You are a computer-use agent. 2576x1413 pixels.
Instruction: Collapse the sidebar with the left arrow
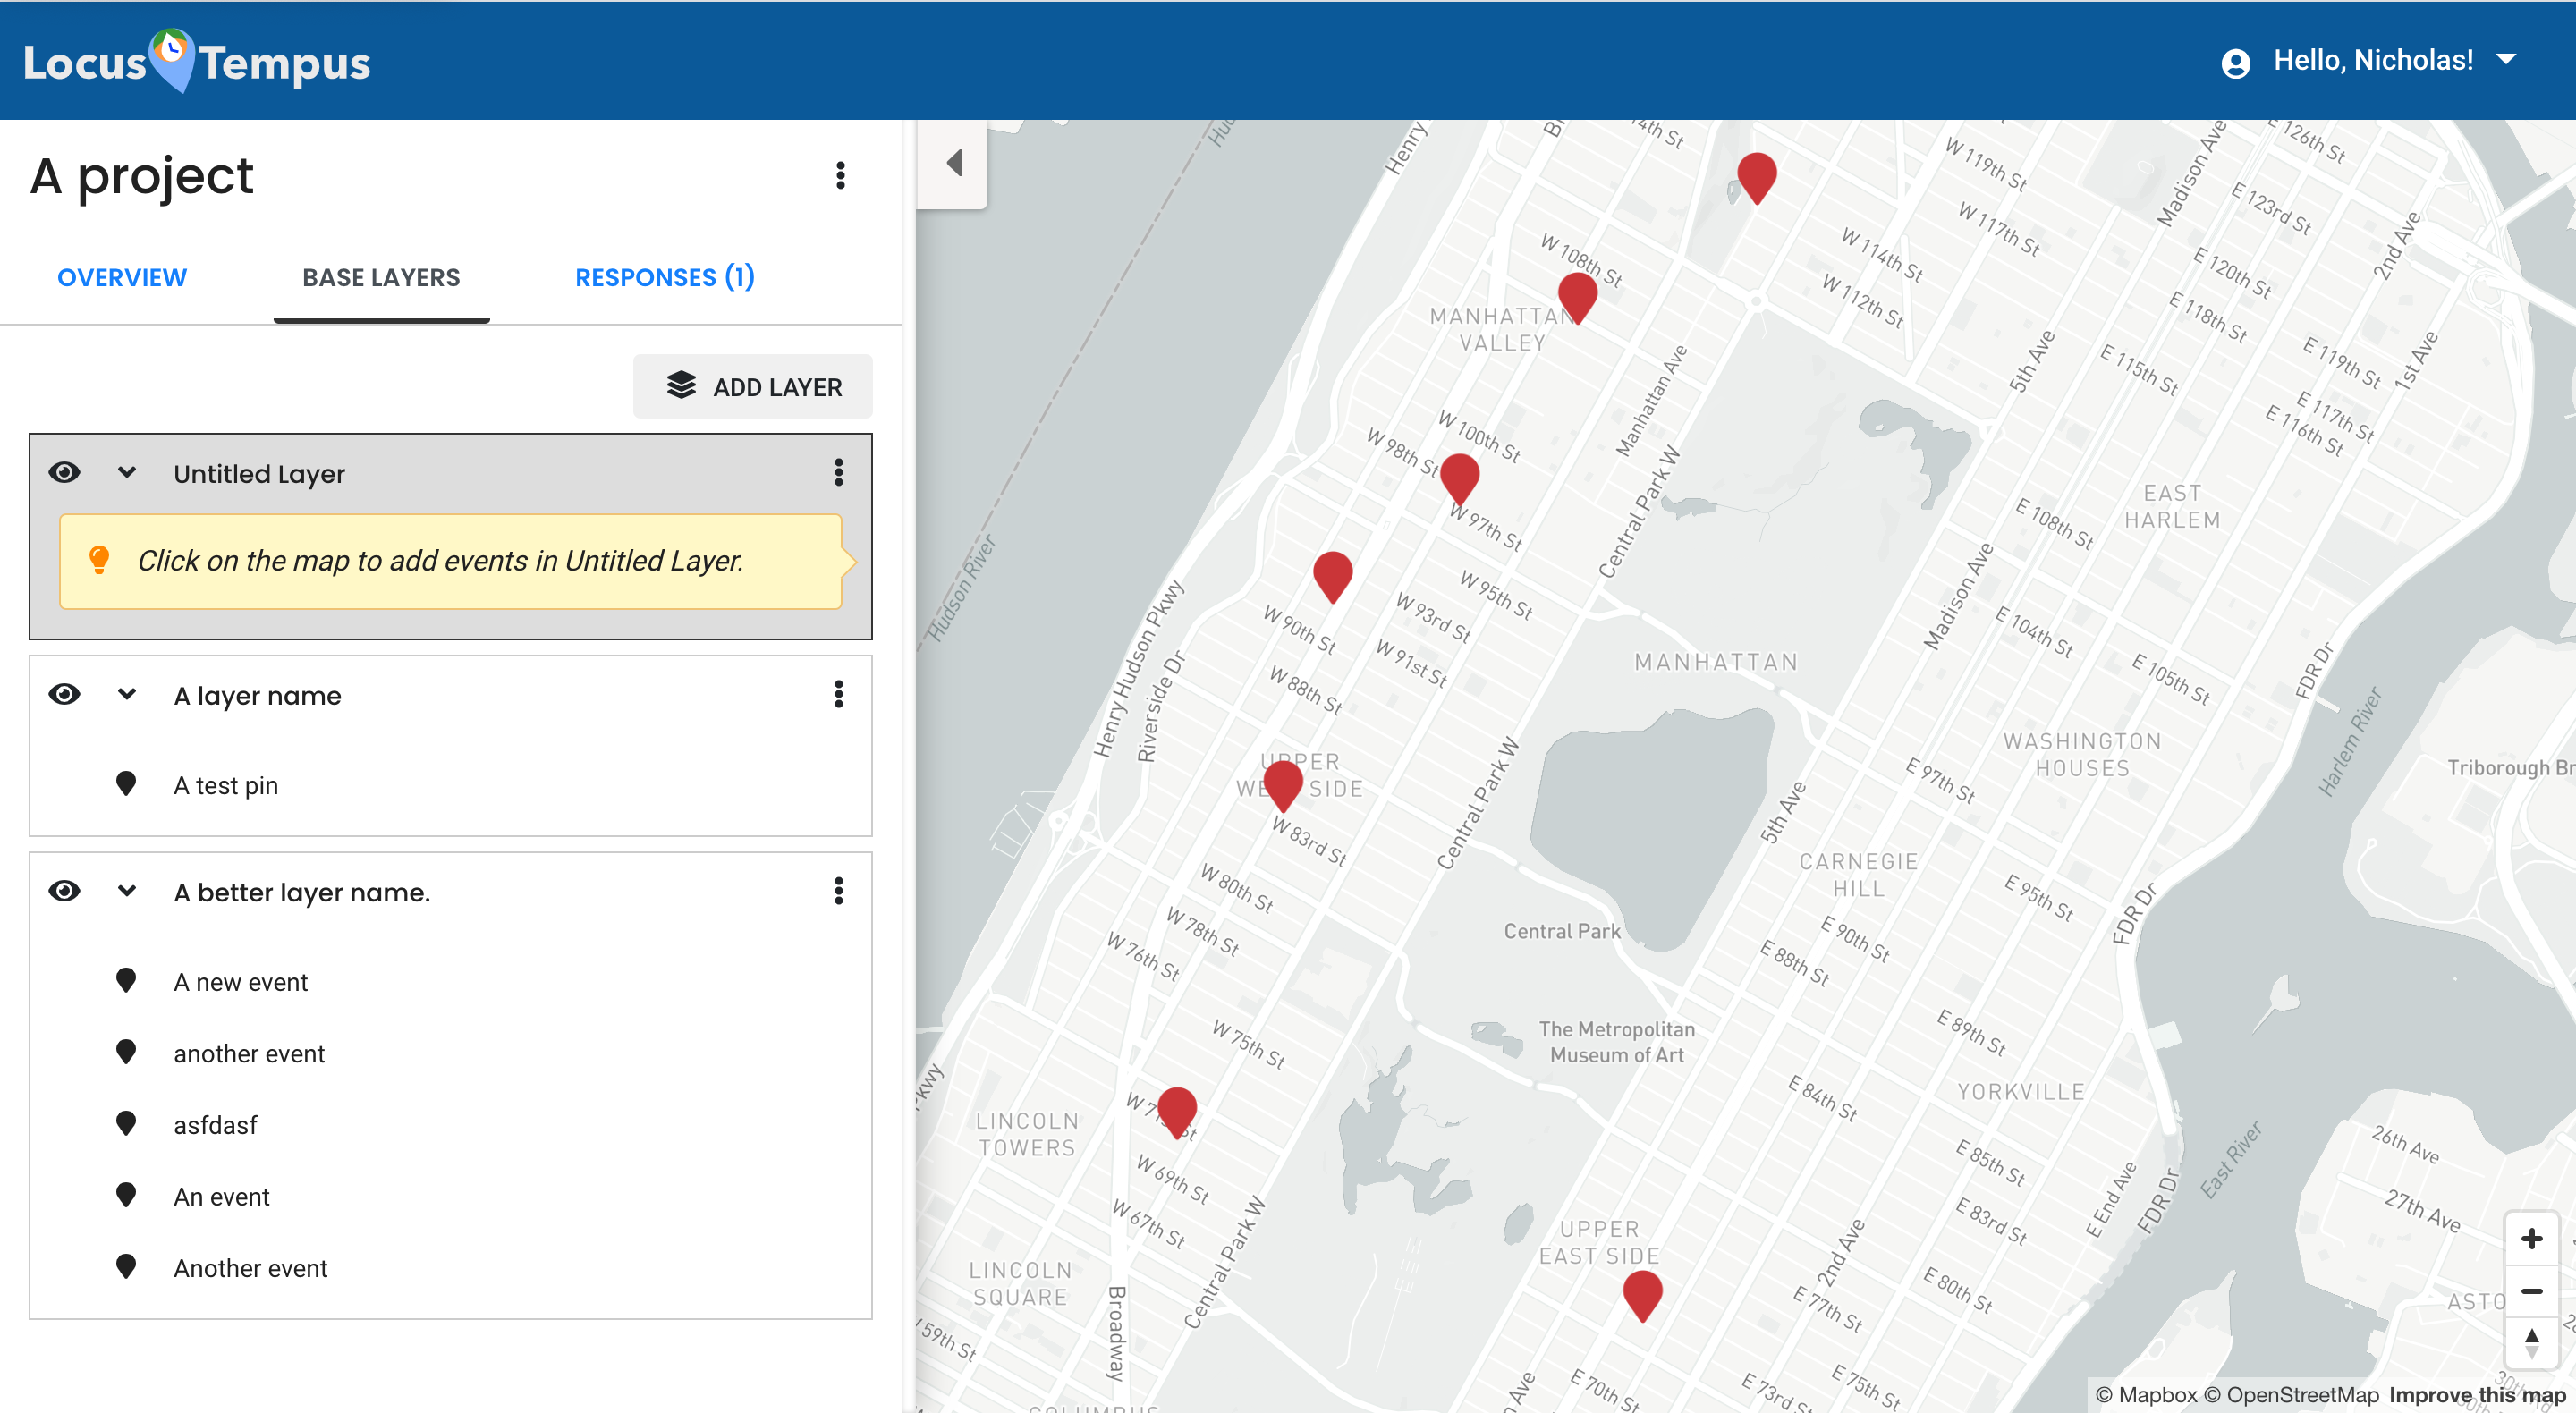(x=954, y=163)
